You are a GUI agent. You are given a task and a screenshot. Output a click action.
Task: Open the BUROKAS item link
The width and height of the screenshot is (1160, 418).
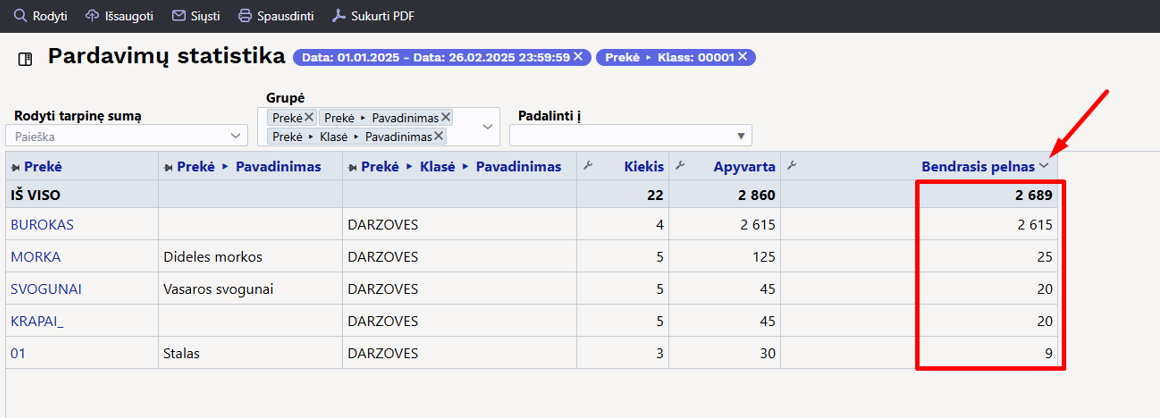pos(42,225)
